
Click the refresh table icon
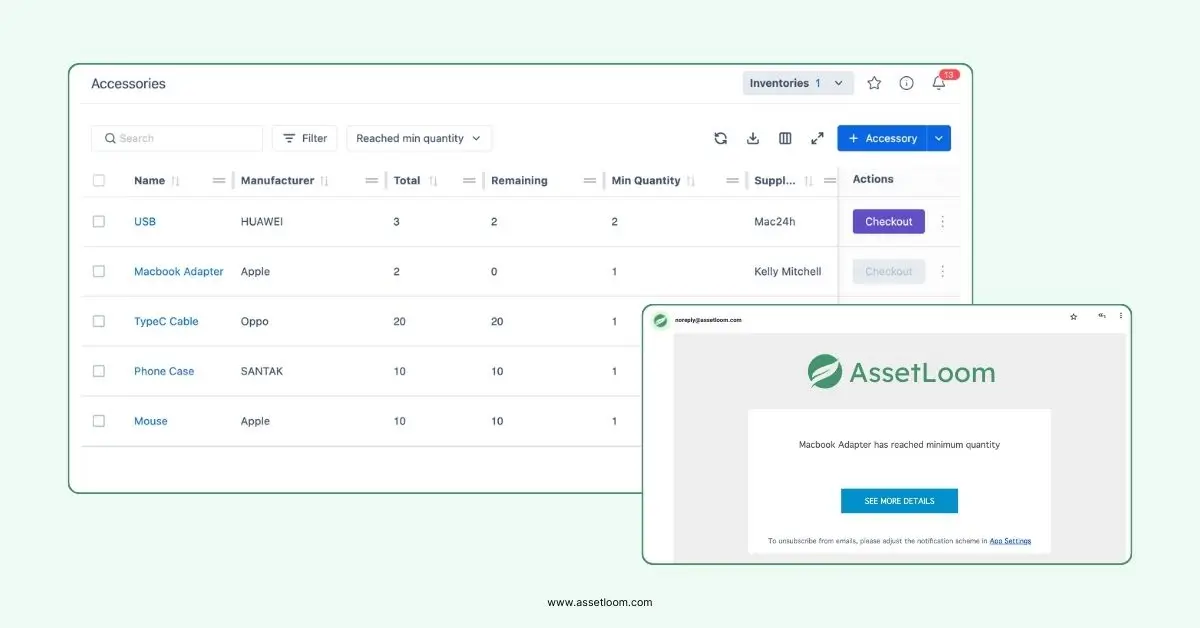click(x=720, y=139)
